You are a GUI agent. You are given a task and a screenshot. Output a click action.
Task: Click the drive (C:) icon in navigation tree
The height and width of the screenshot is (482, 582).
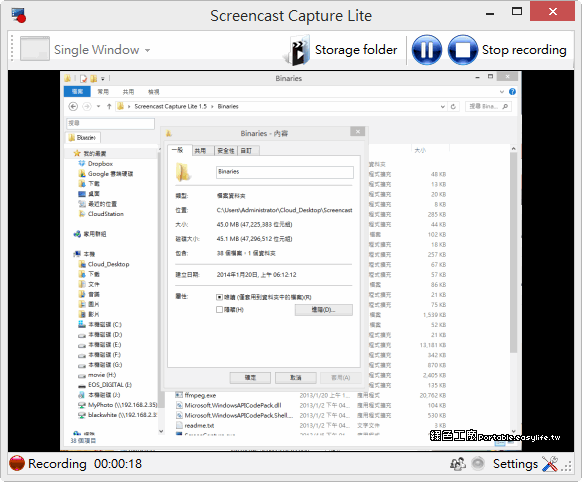(82, 325)
